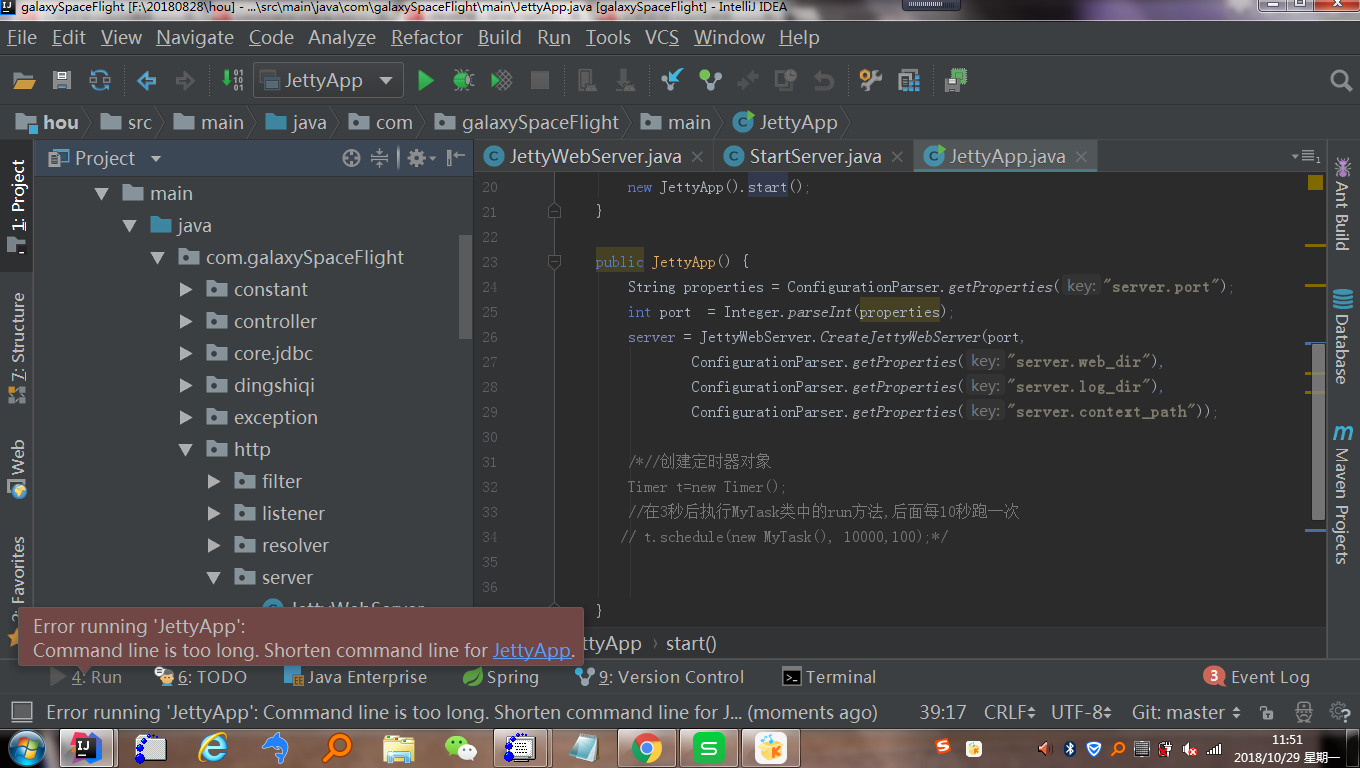
Task: Close the JettyApp.java tab
Action: (x=1080, y=157)
